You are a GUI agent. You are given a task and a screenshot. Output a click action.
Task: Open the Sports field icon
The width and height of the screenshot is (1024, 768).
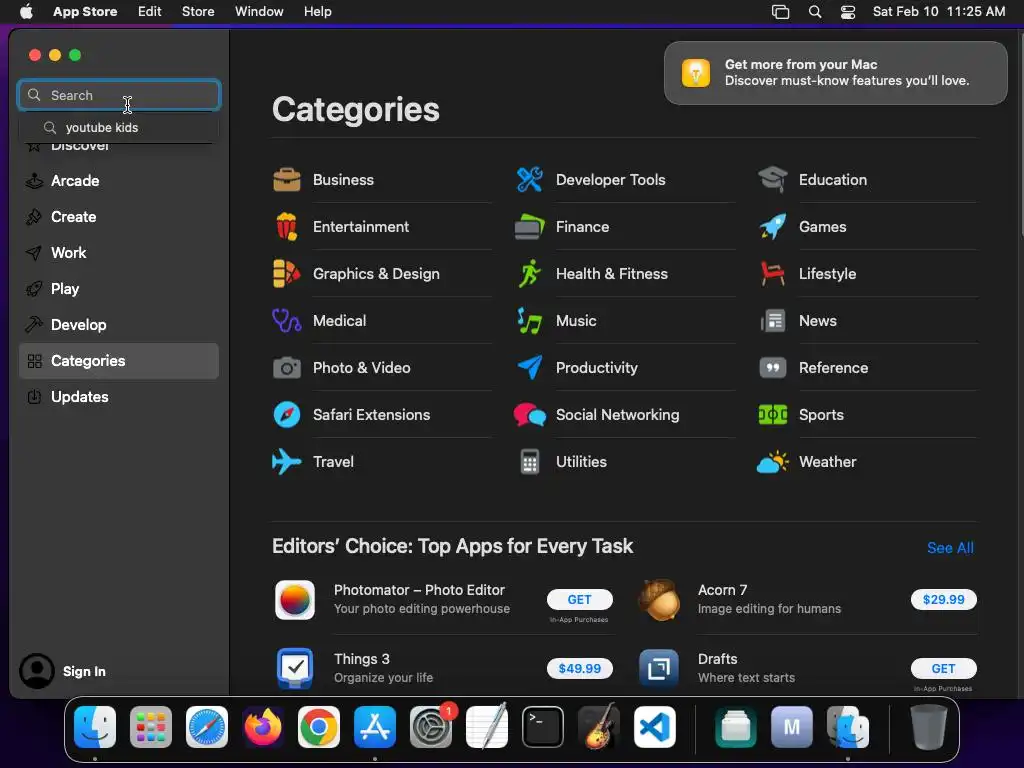point(773,415)
